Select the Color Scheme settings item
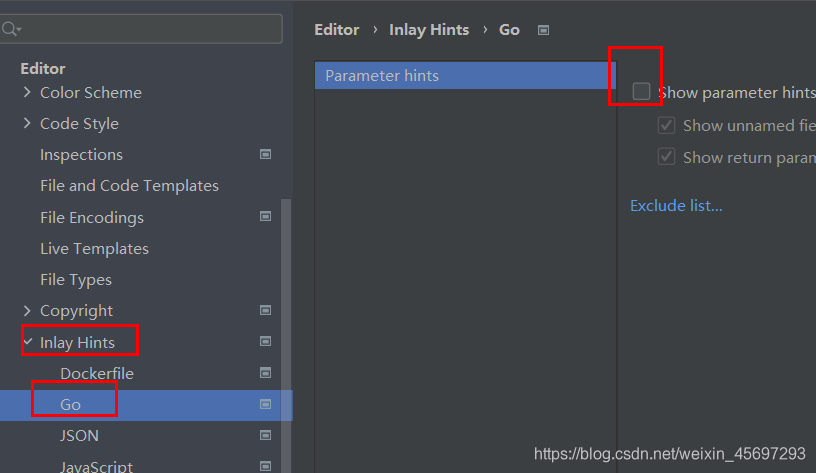Viewport: 816px width, 473px height. pyautogui.click(x=91, y=93)
